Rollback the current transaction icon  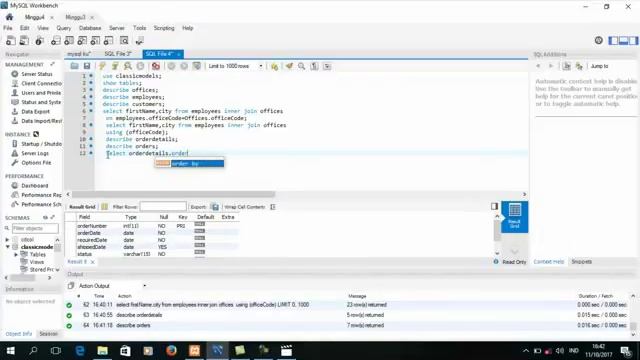pos(184,66)
